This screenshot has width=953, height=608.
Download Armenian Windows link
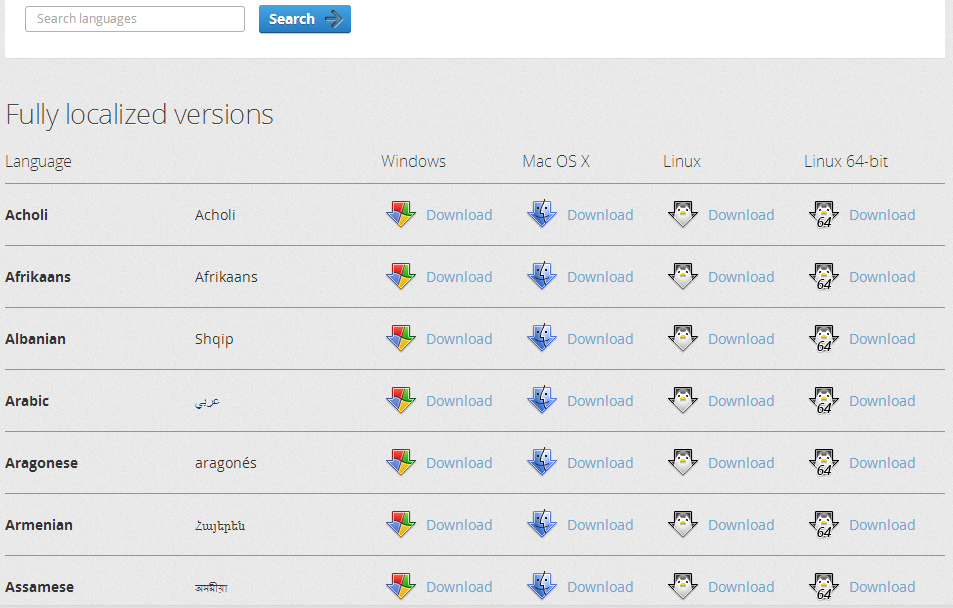(x=459, y=525)
